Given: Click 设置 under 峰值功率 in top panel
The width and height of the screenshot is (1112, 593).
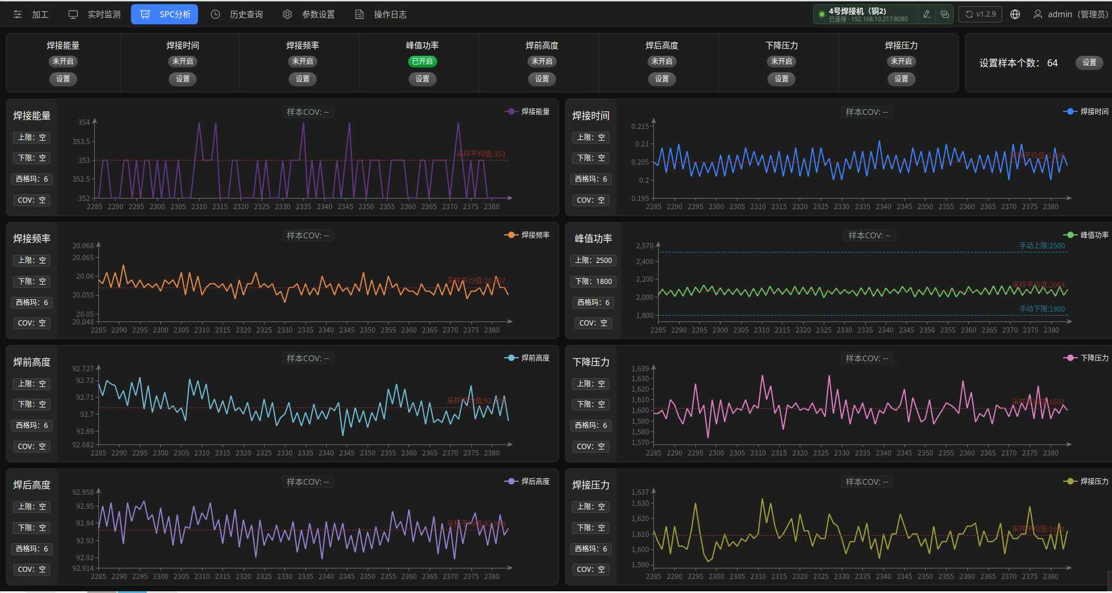Looking at the screenshot, I should coord(423,79).
